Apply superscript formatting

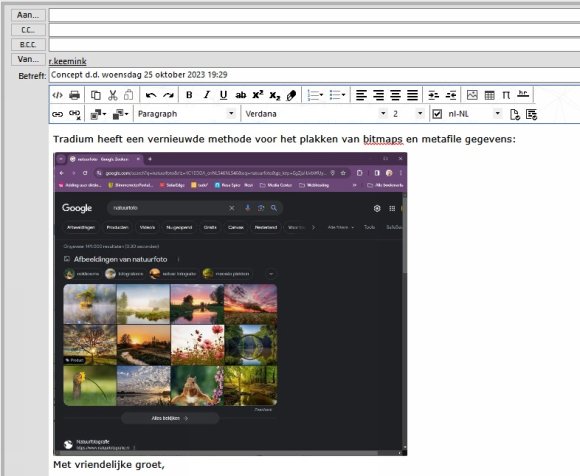tap(257, 95)
